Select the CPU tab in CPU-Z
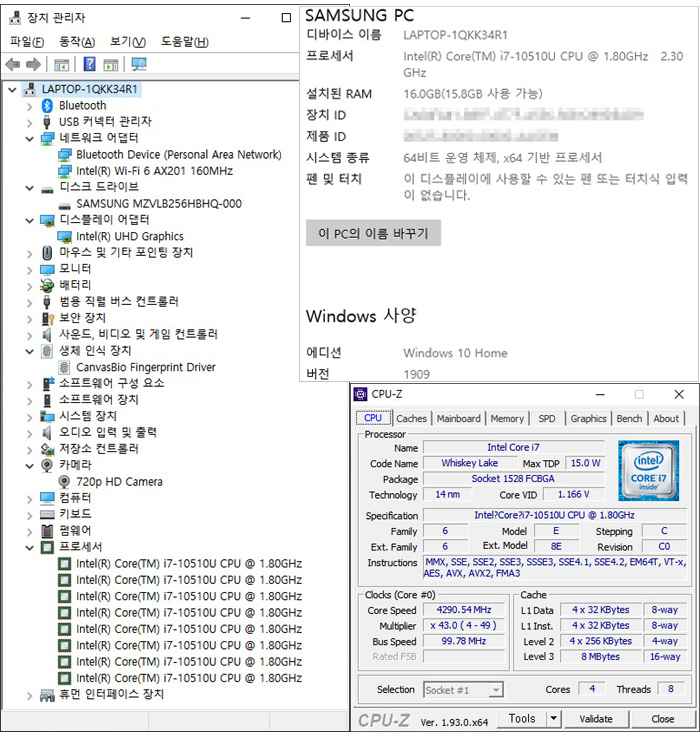The width and height of the screenshot is (700, 736). (x=373, y=417)
